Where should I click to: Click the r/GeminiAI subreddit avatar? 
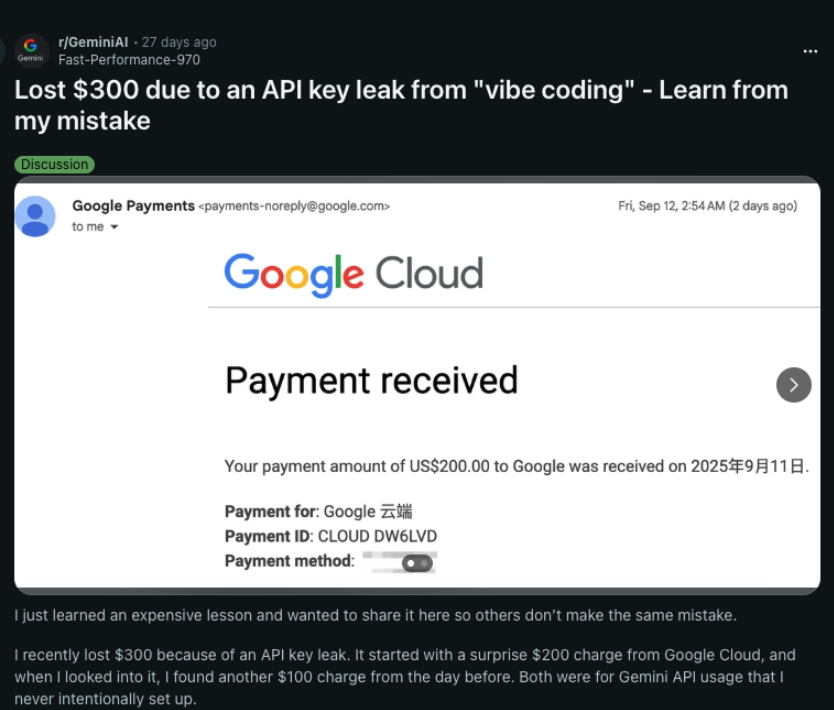31,50
